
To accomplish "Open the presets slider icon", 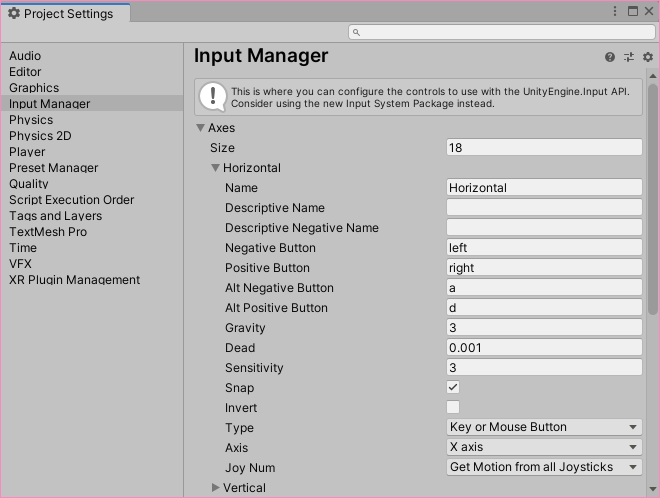I will (x=629, y=57).
